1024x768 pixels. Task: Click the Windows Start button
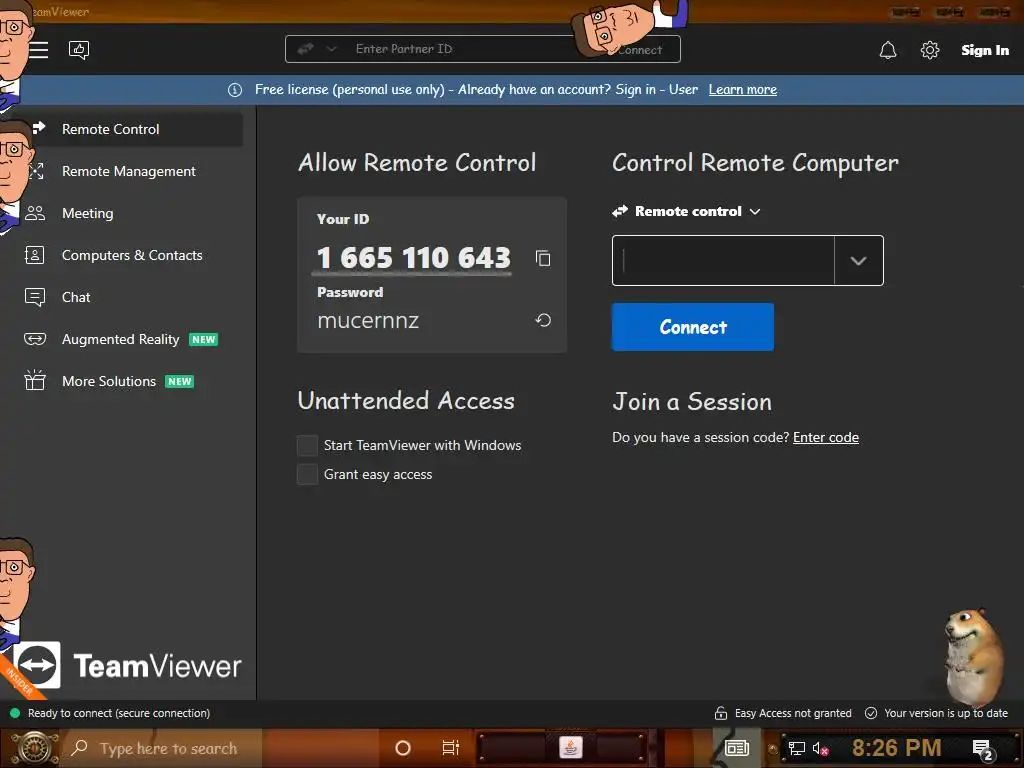[34, 748]
